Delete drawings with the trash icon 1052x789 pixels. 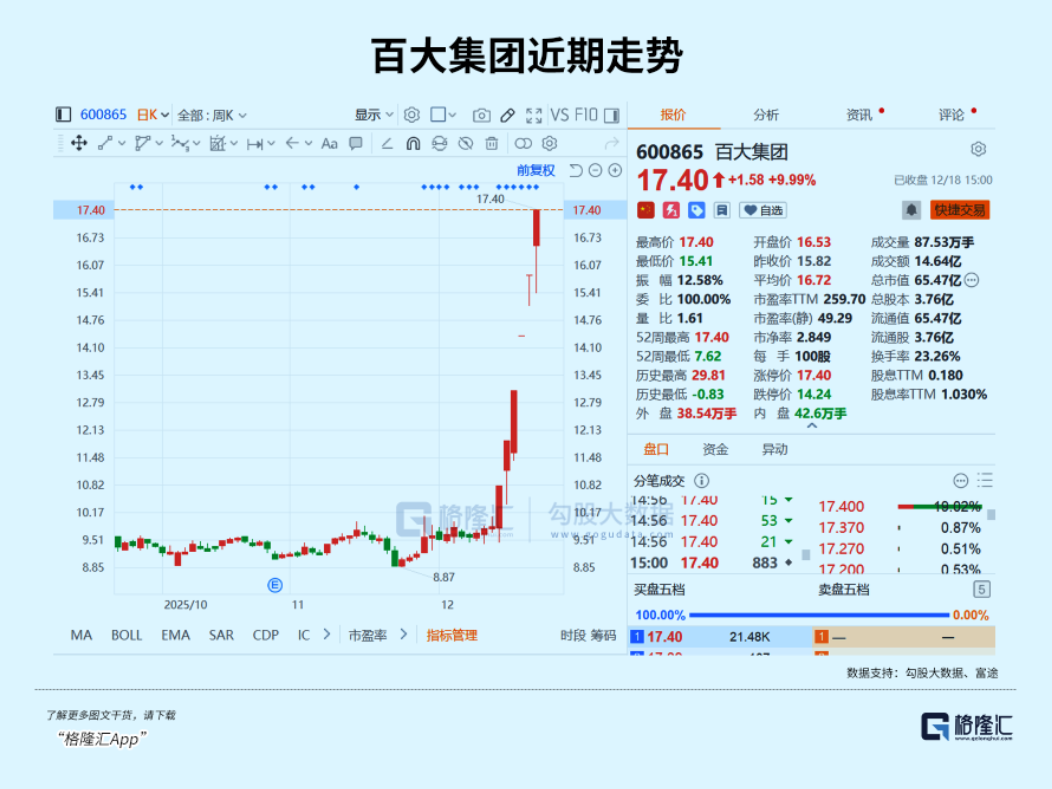click(x=491, y=144)
